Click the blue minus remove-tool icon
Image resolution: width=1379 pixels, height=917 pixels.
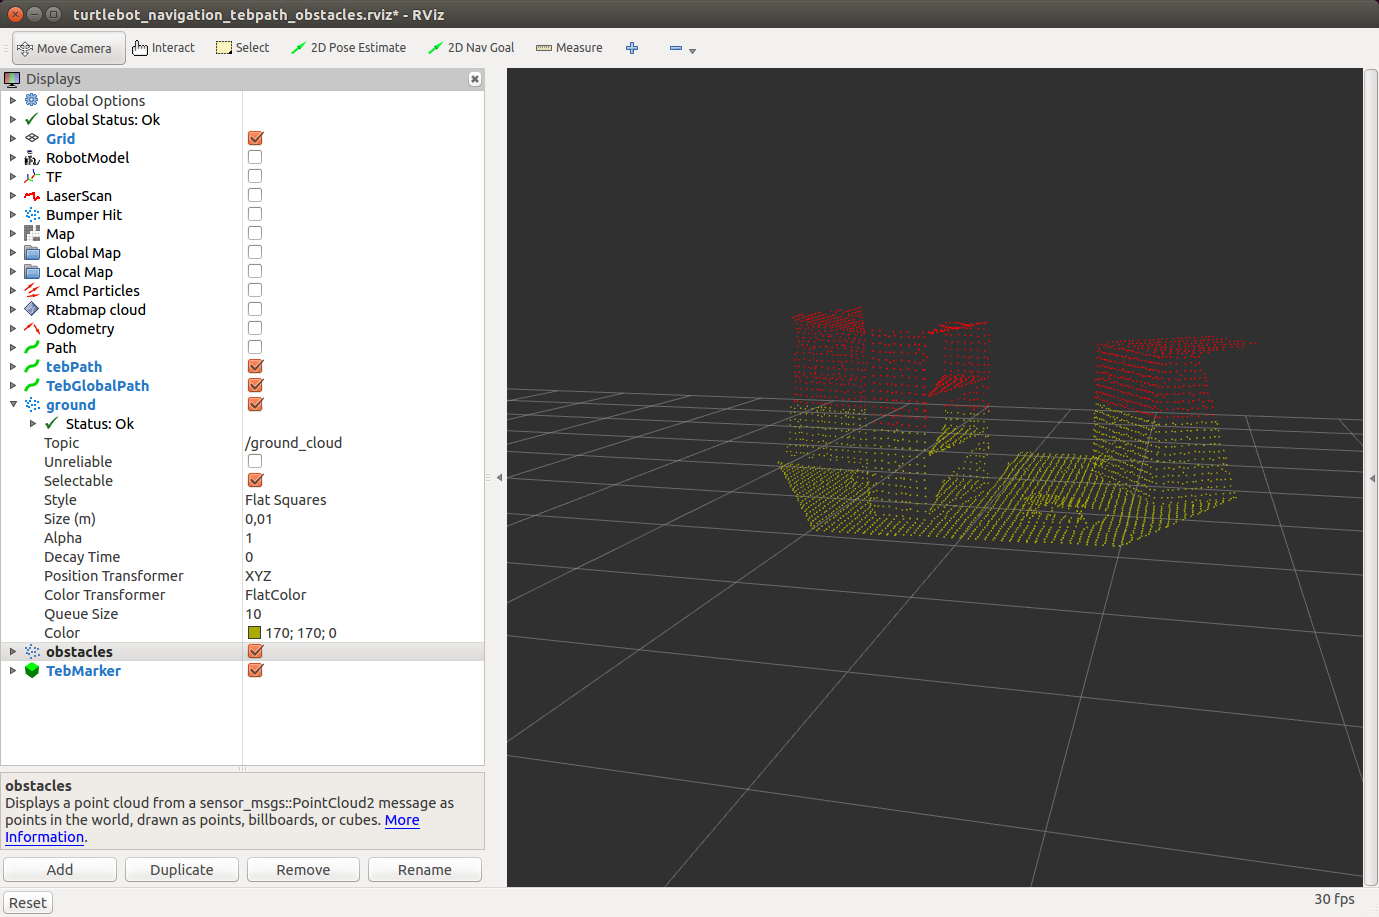click(676, 48)
